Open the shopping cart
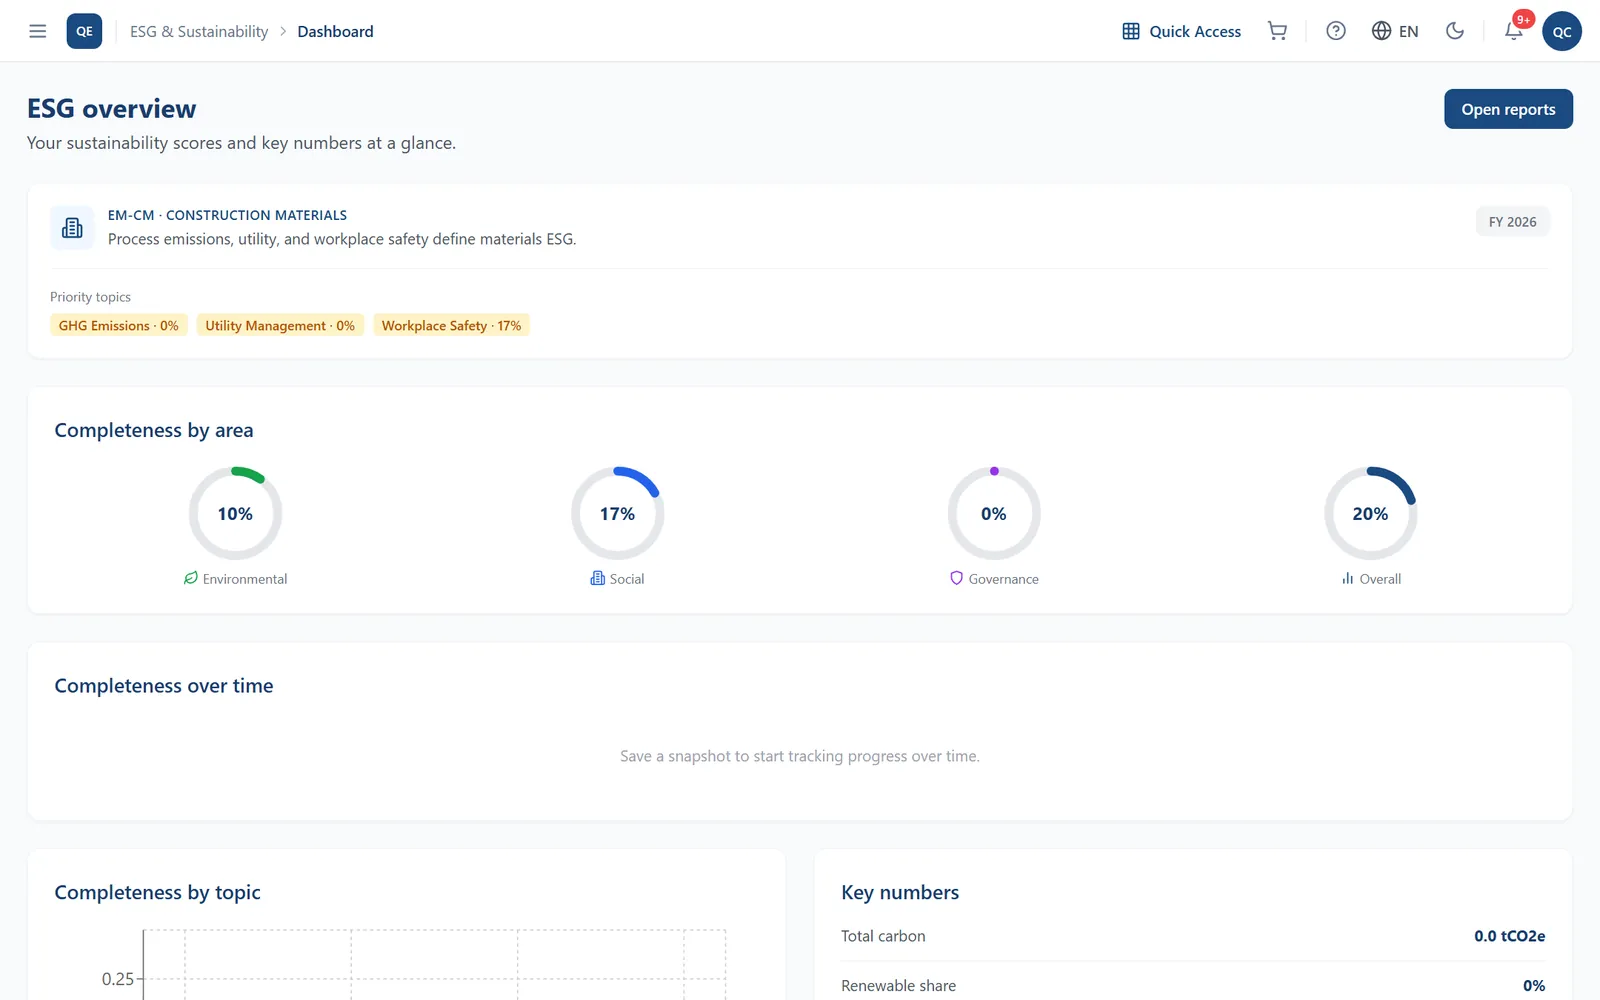This screenshot has height=1000, width=1600. coord(1277,31)
